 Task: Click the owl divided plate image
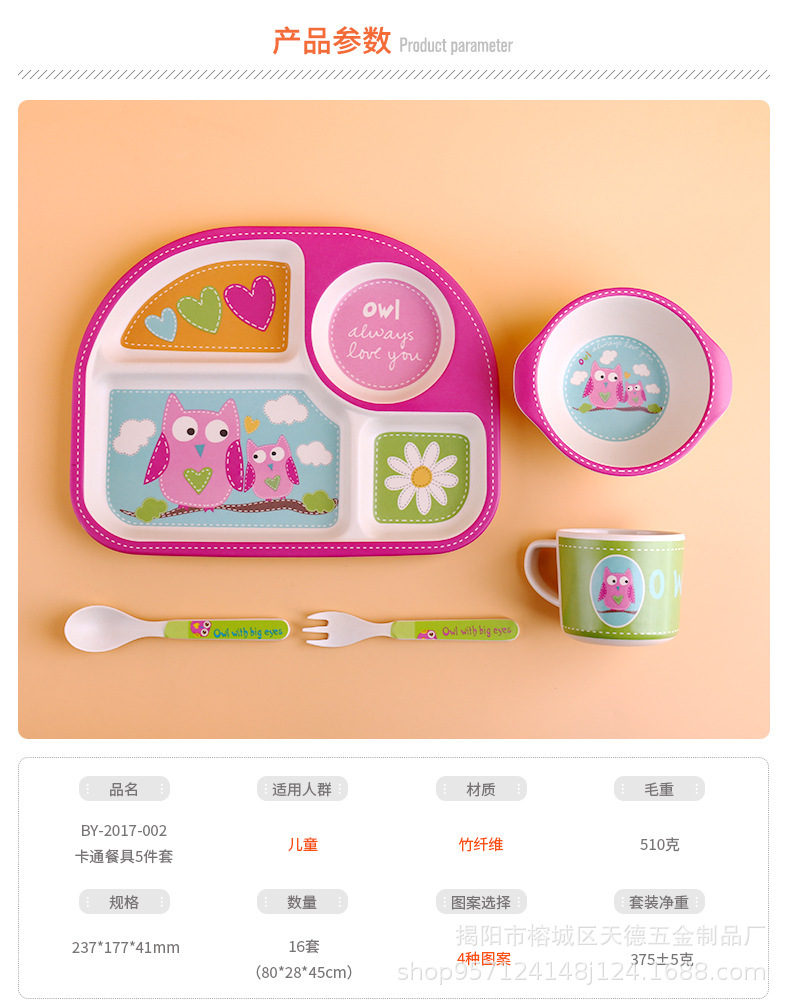[x=285, y=390]
